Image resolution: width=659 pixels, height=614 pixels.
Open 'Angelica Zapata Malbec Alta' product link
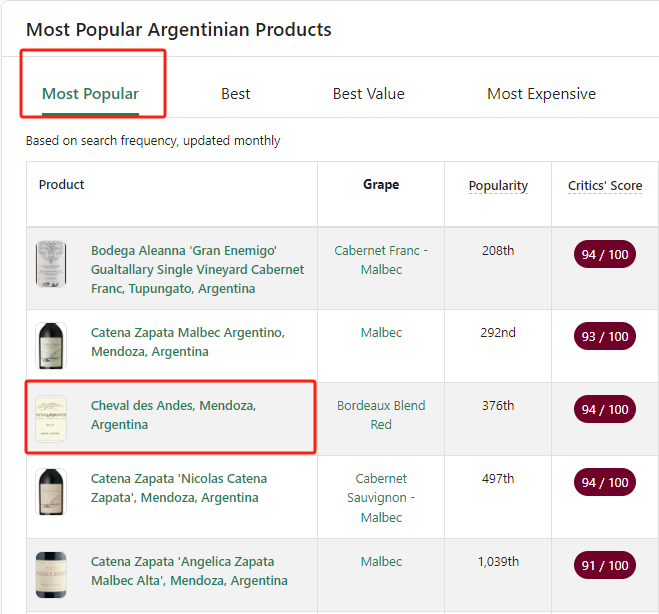(189, 571)
